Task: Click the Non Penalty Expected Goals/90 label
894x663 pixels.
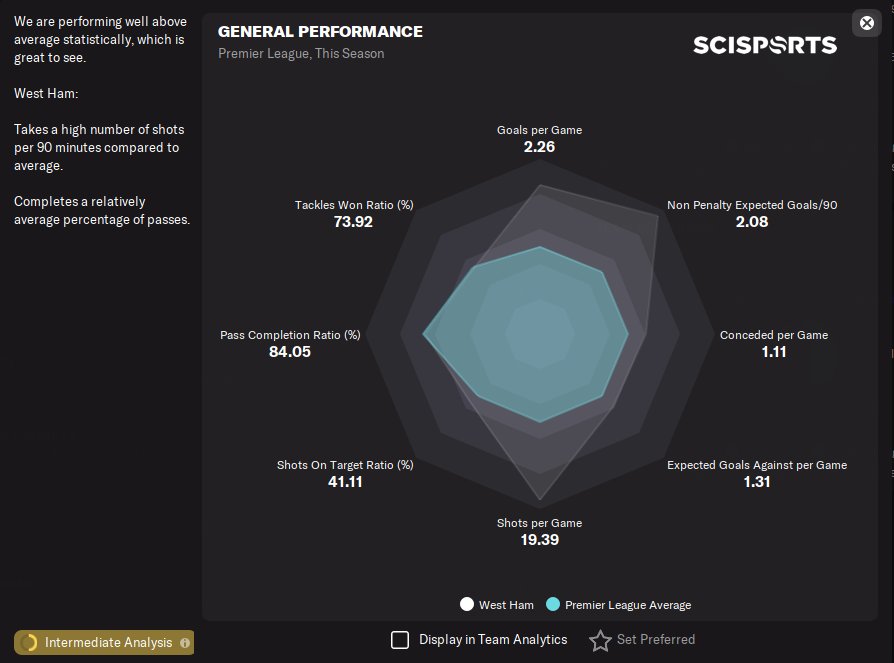Action: point(752,205)
